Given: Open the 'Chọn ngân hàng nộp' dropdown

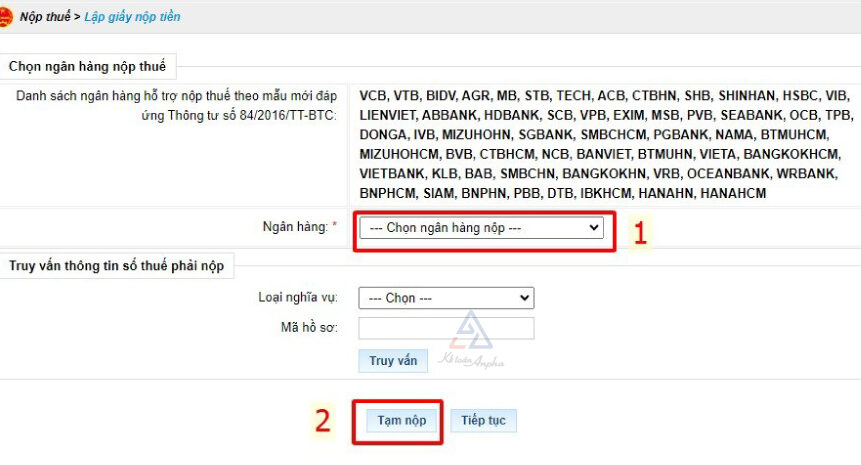Looking at the screenshot, I should click(481, 228).
